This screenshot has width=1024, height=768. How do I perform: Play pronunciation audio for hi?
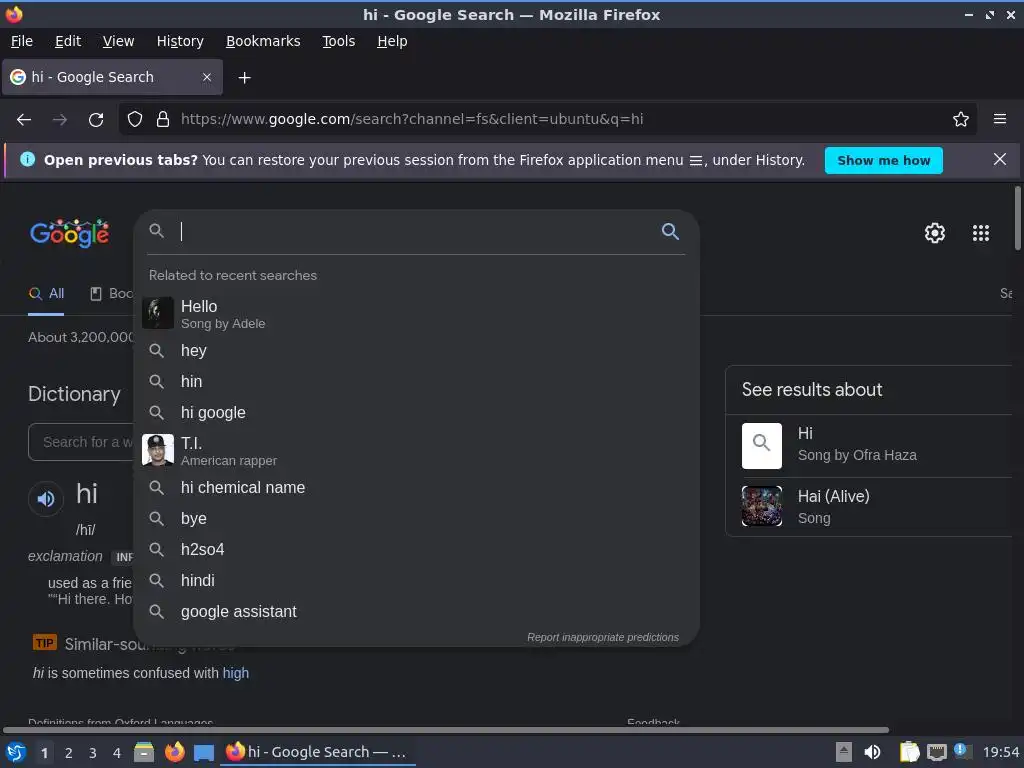pyautogui.click(x=45, y=499)
